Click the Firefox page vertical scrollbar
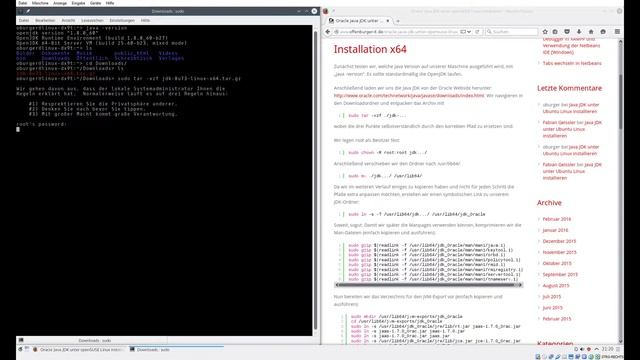This screenshot has width=640, height=360. point(621,102)
